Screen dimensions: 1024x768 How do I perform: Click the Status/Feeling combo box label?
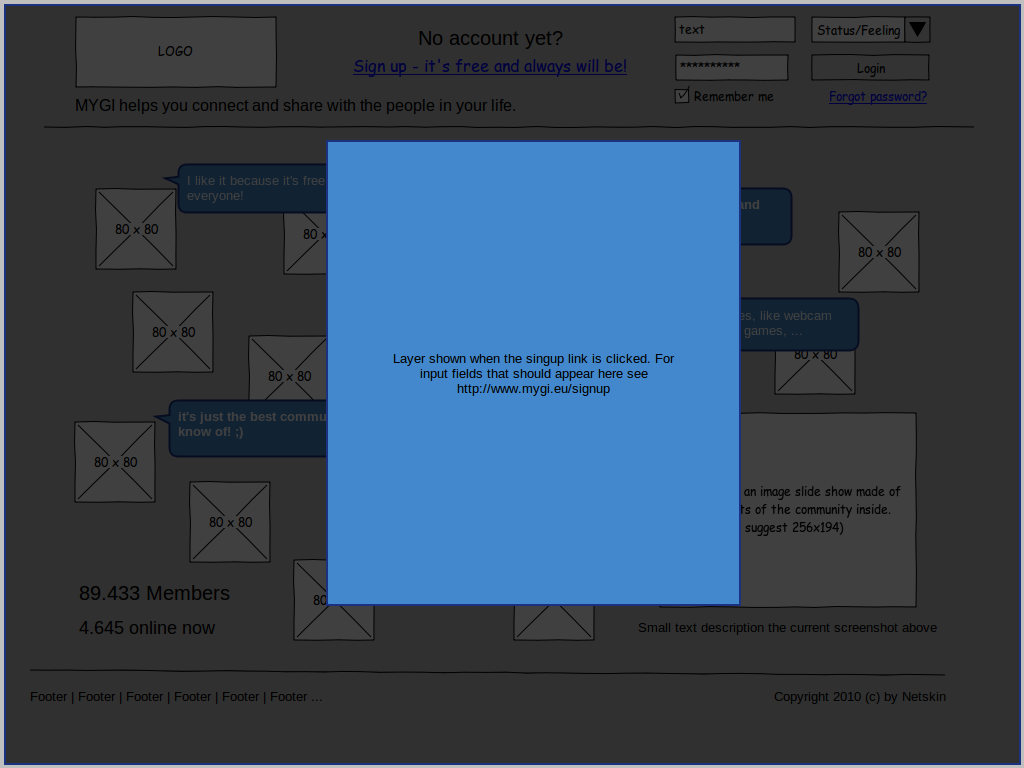tap(858, 30)
